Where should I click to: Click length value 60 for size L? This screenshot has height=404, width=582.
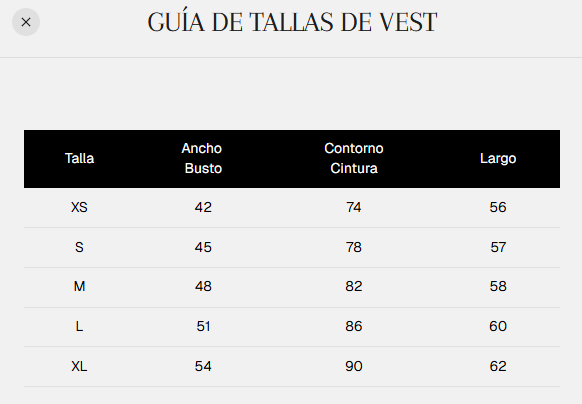(x=498, y=327)
